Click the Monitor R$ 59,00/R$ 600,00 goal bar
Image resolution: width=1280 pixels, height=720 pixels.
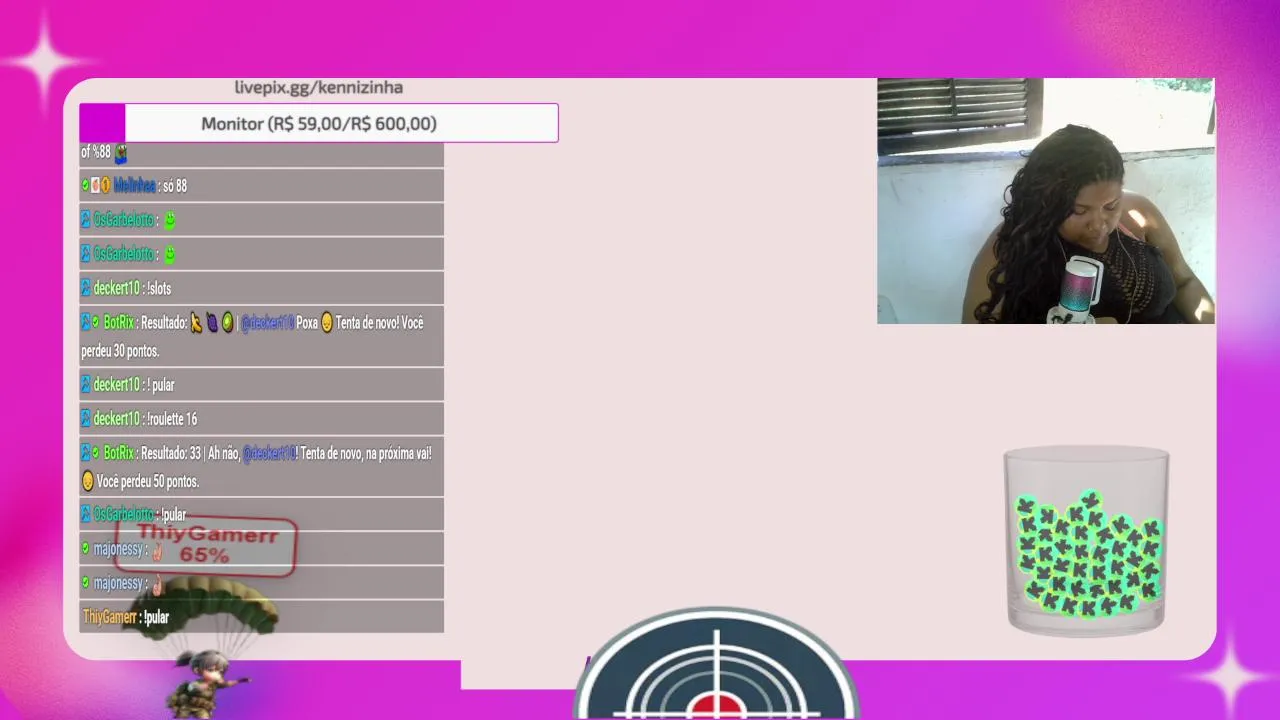coord(318,123)
